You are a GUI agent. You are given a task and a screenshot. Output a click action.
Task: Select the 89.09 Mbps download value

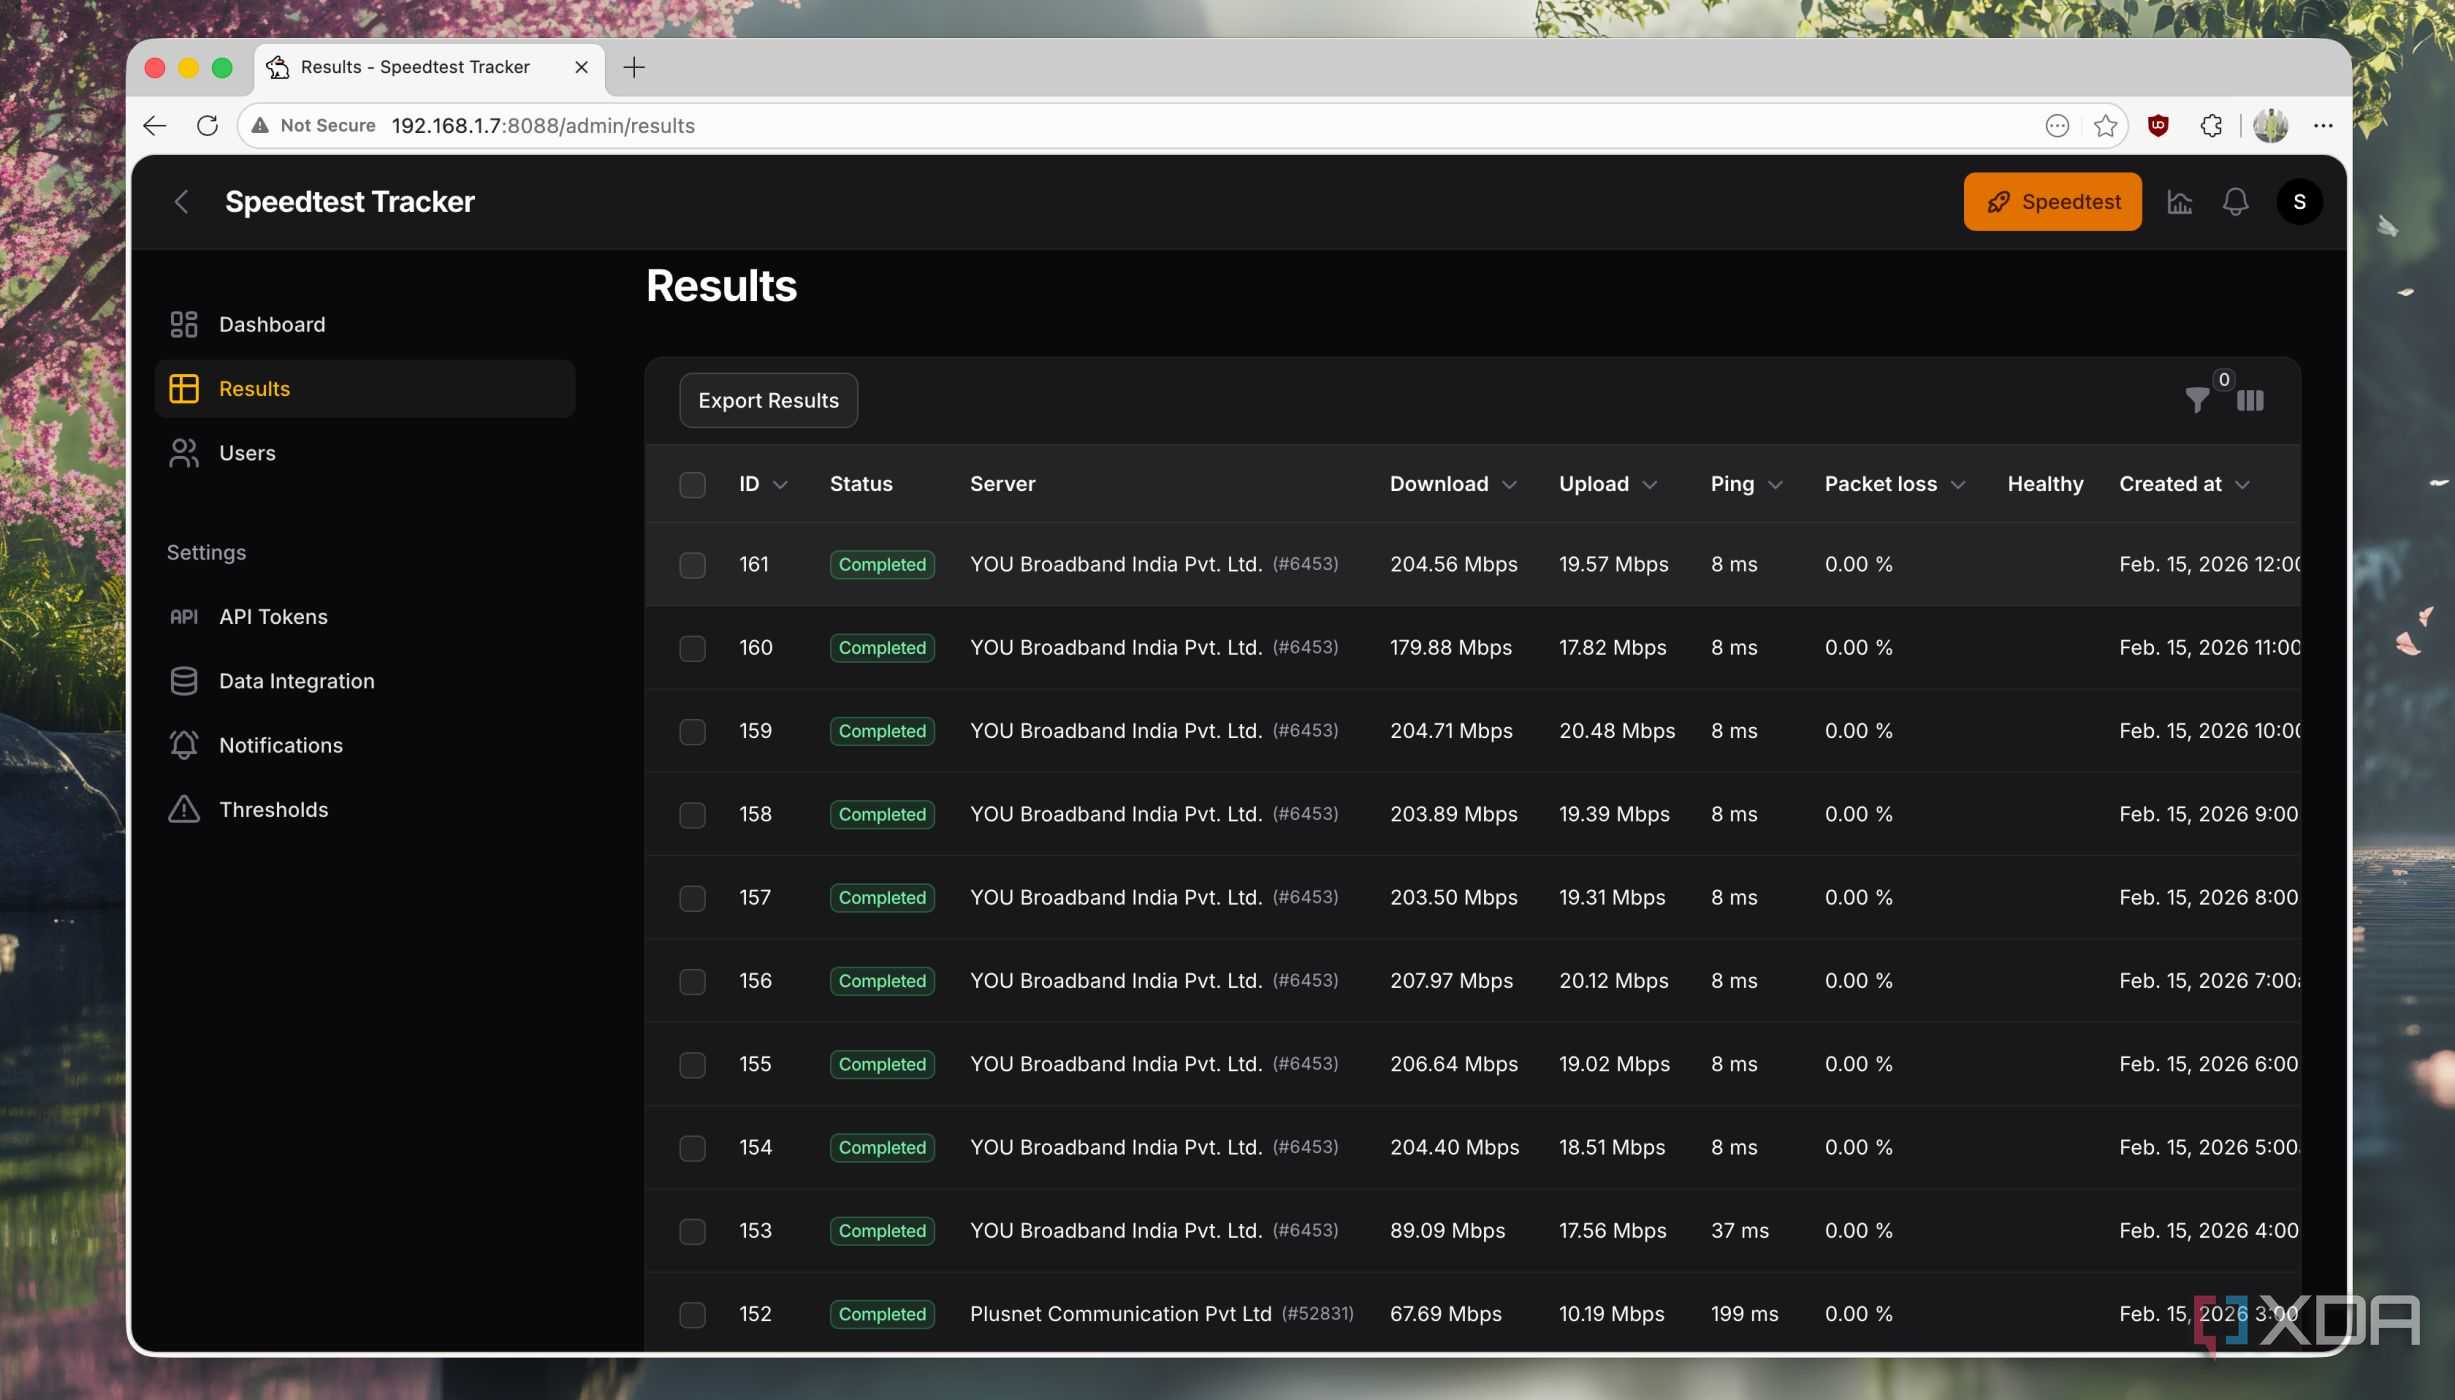pyautogui.click(x=1447, y=1231)
